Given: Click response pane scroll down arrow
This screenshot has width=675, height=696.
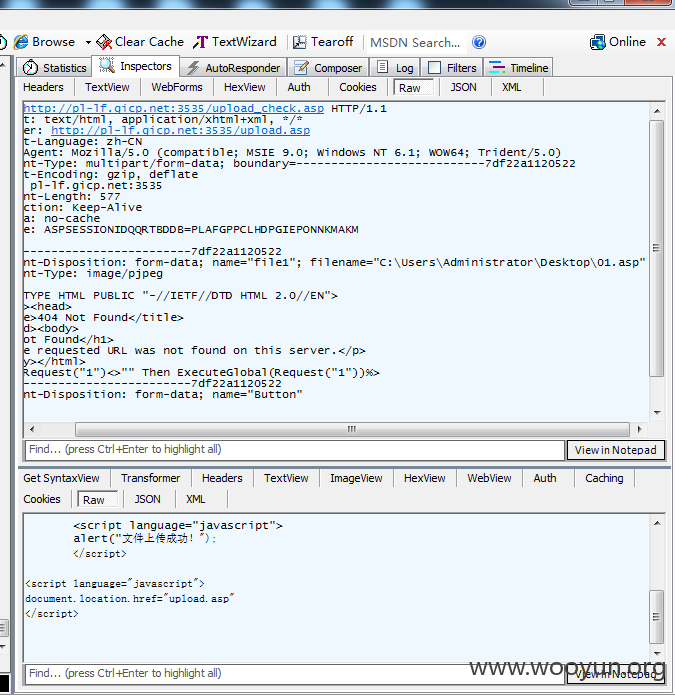Looking at the screenshot, I should coord(657,653).
